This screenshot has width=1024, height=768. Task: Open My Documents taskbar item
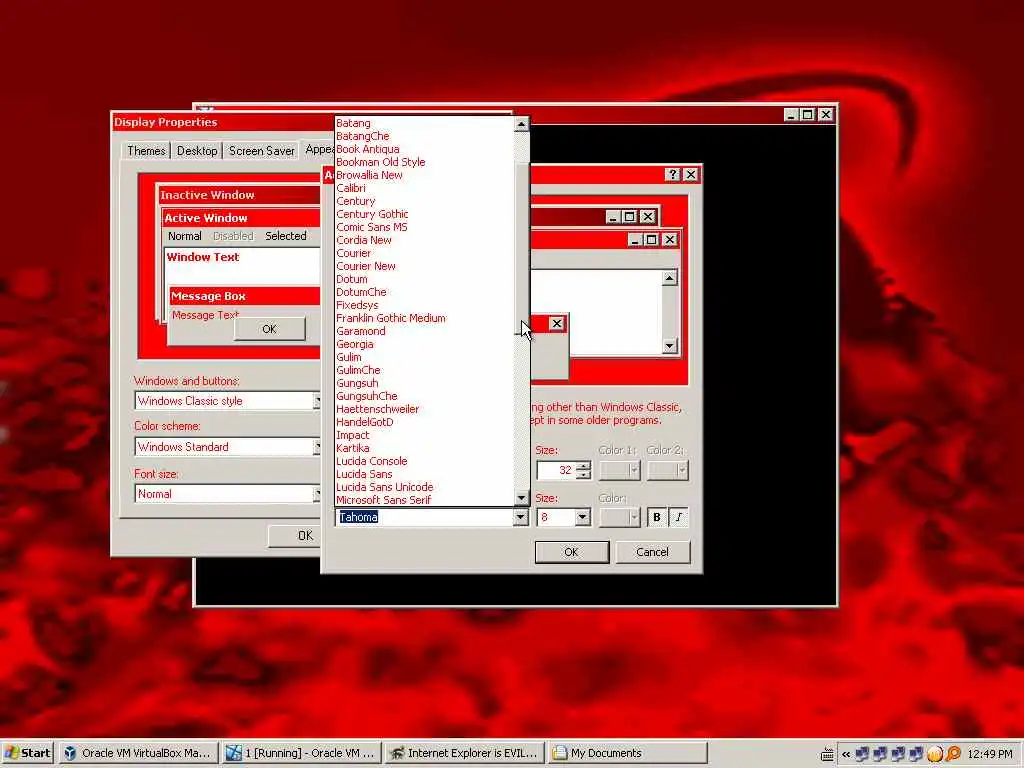point(627,753)
